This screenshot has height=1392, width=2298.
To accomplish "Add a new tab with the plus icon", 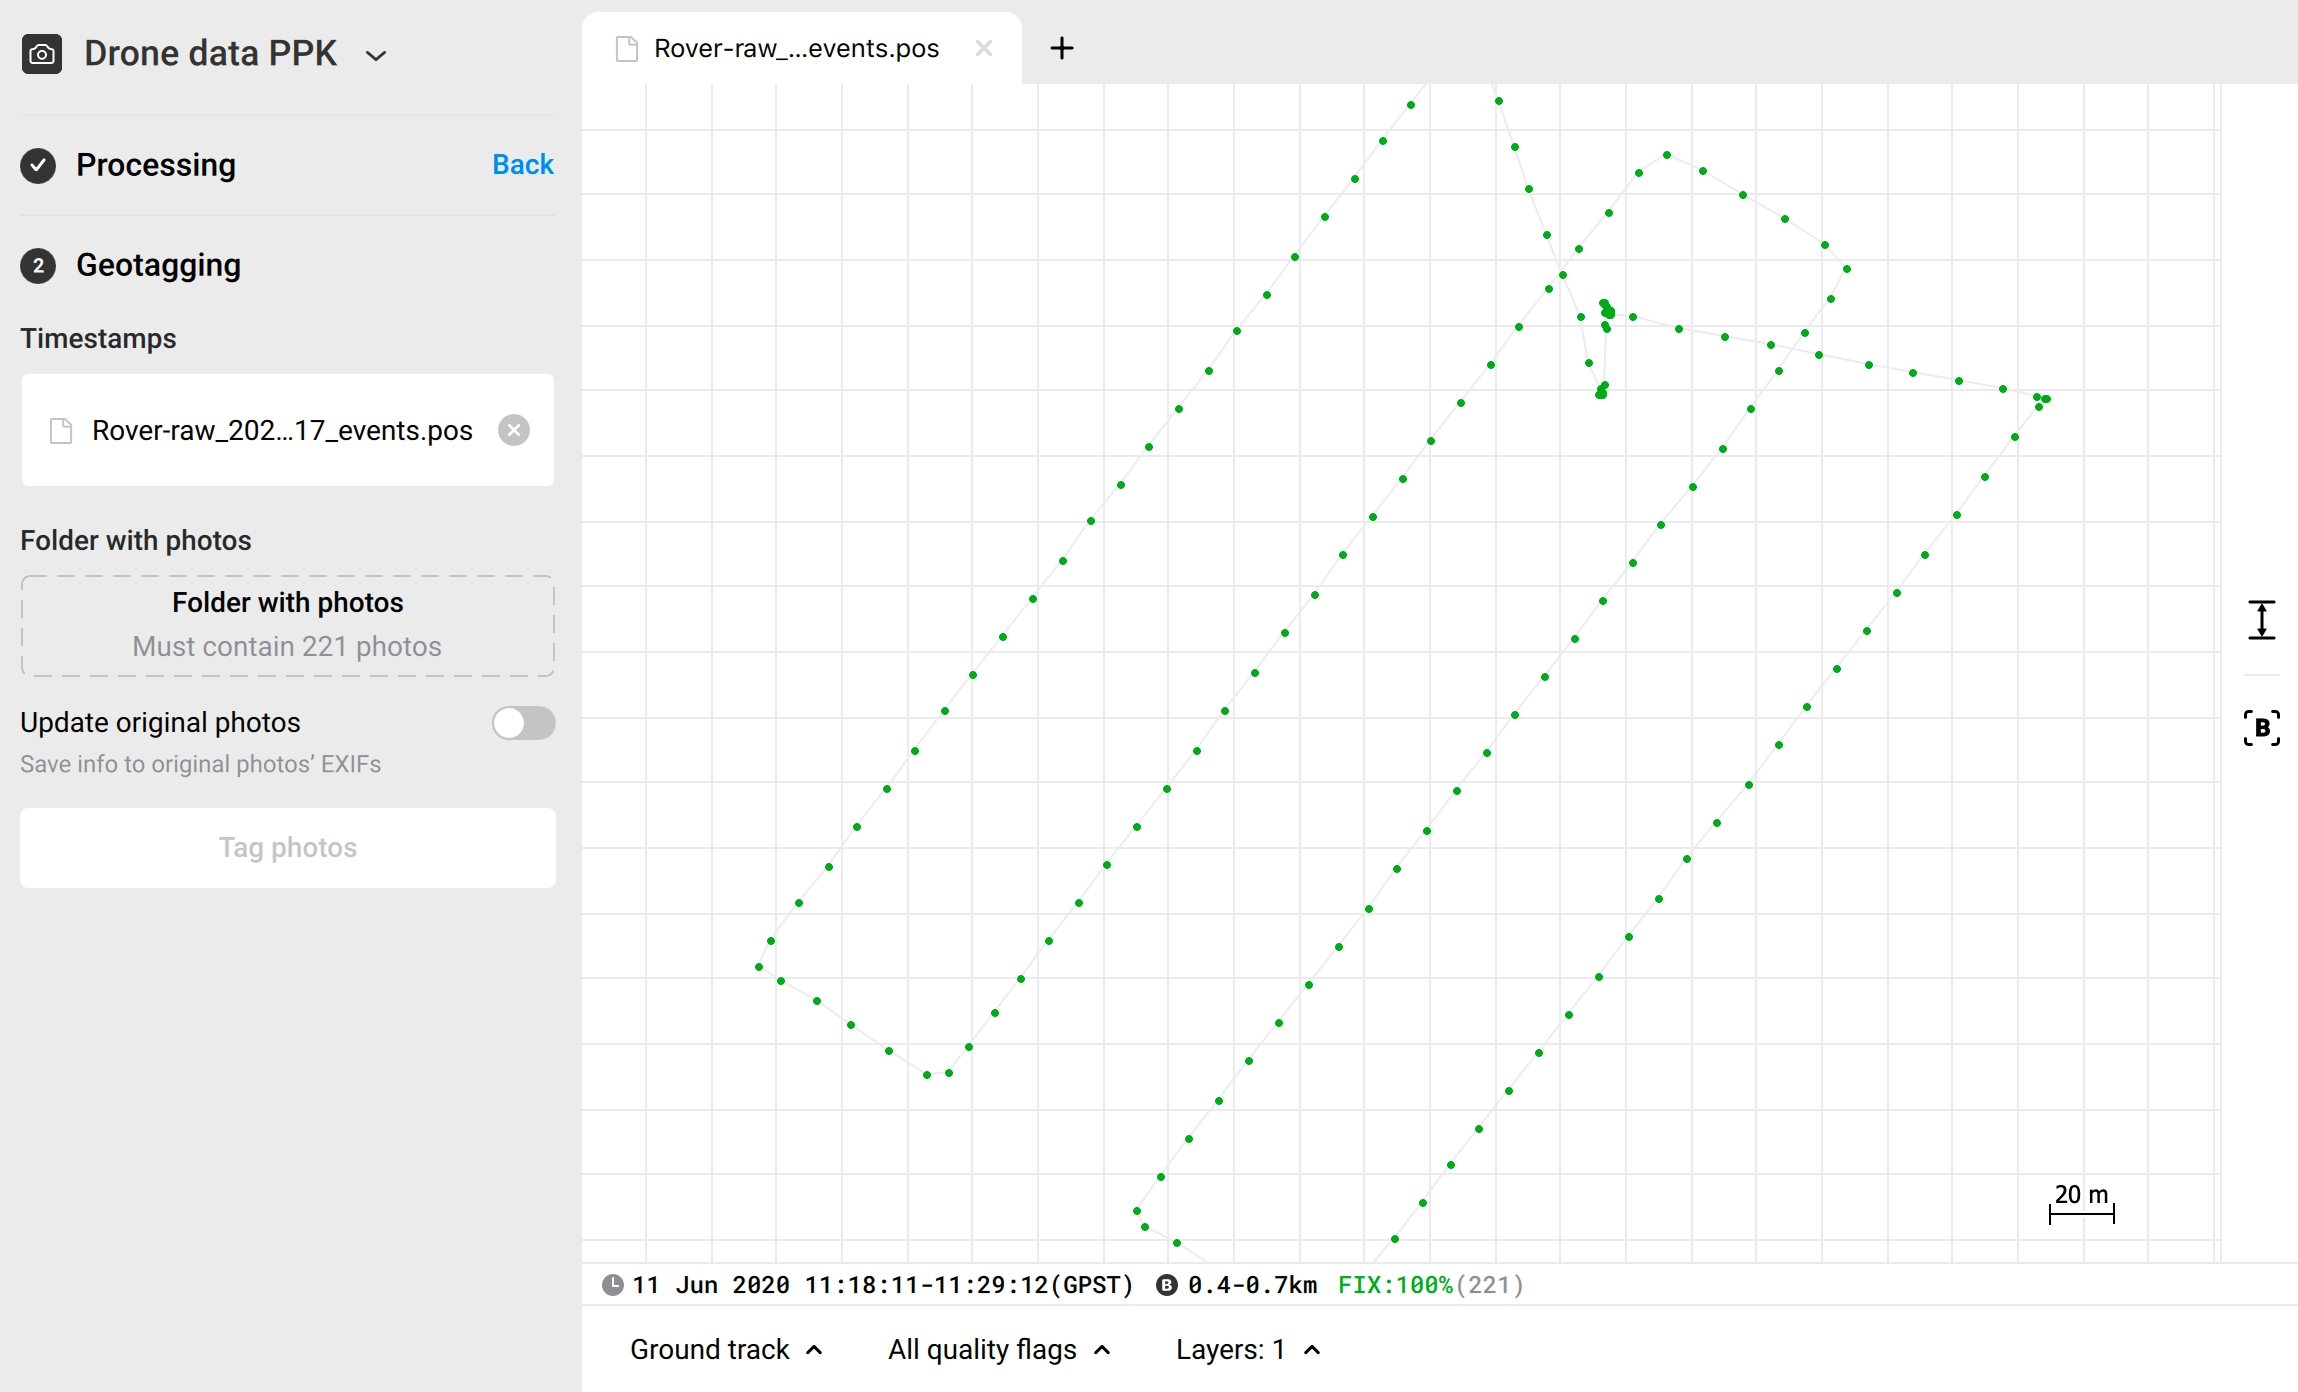I will coord(1062,48).
